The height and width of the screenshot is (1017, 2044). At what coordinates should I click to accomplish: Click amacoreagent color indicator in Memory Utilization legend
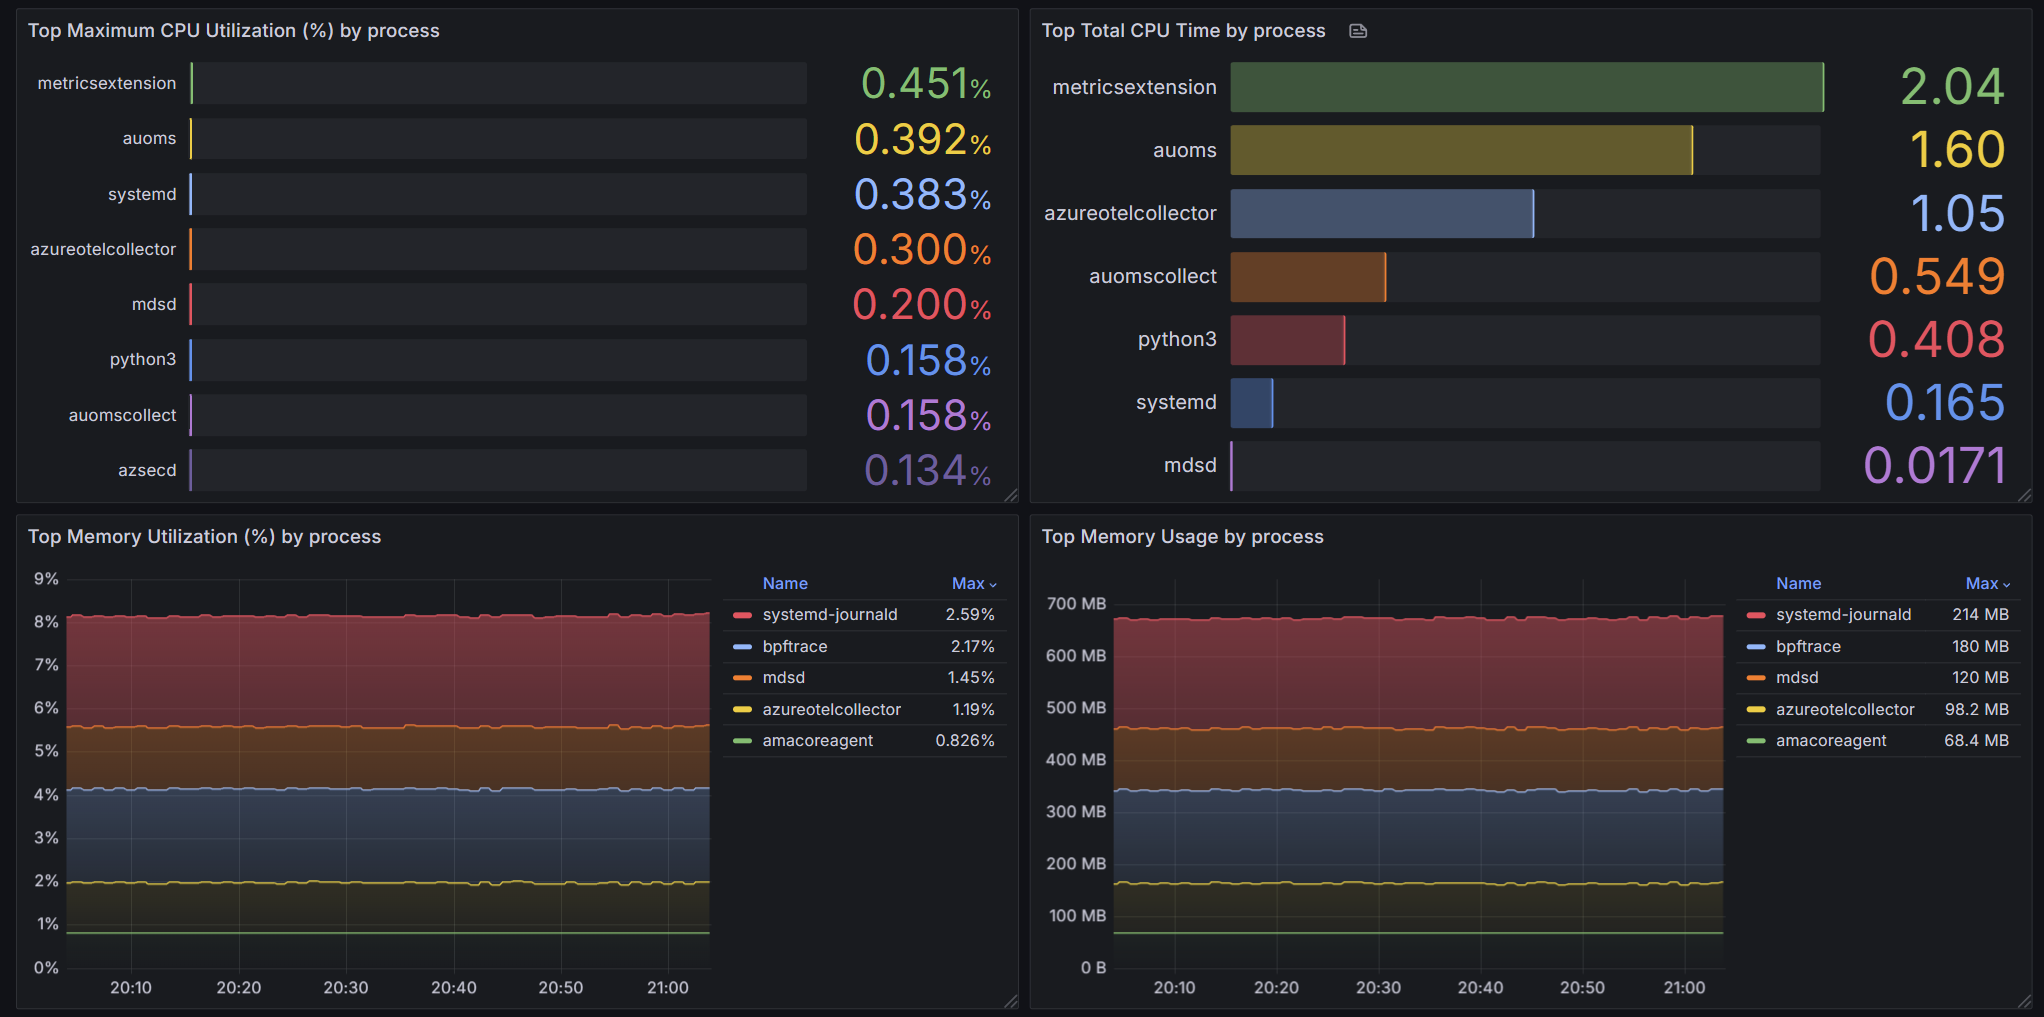742,741
